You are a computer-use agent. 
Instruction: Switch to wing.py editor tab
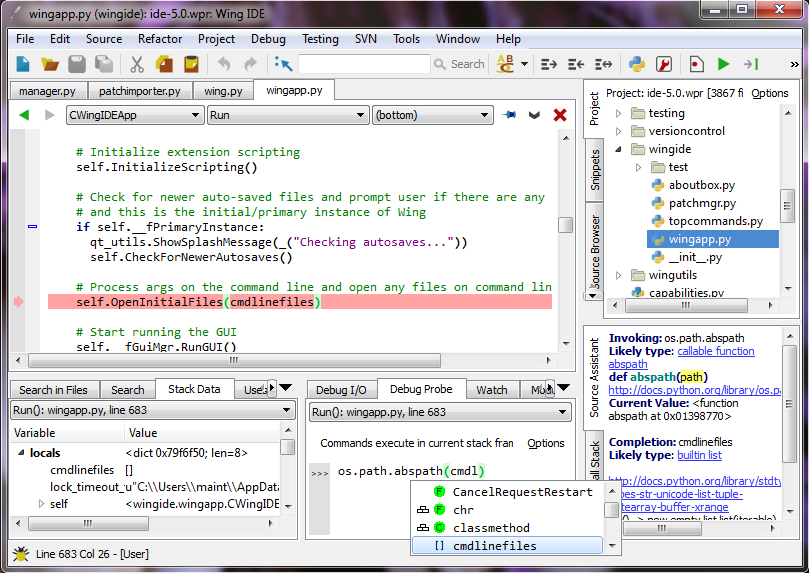click(223, 91)
